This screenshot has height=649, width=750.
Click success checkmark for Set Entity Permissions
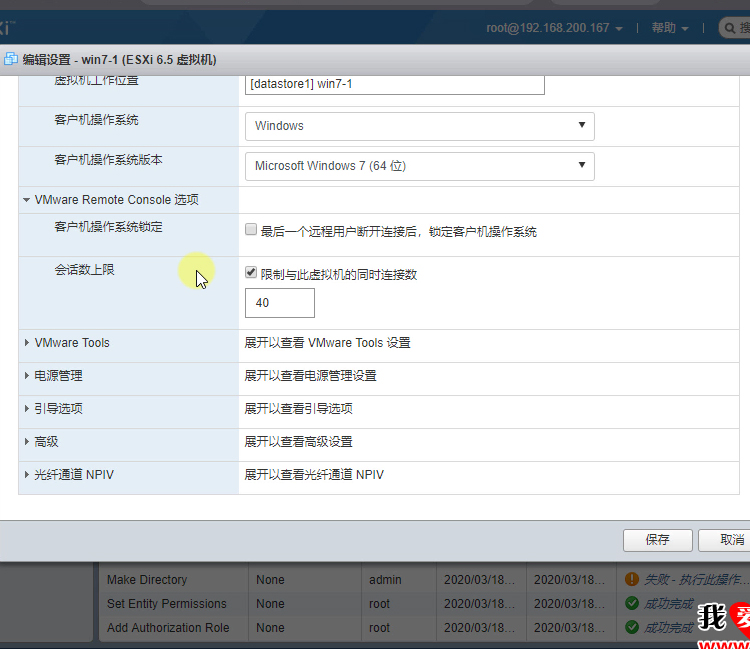click(631, 603)
